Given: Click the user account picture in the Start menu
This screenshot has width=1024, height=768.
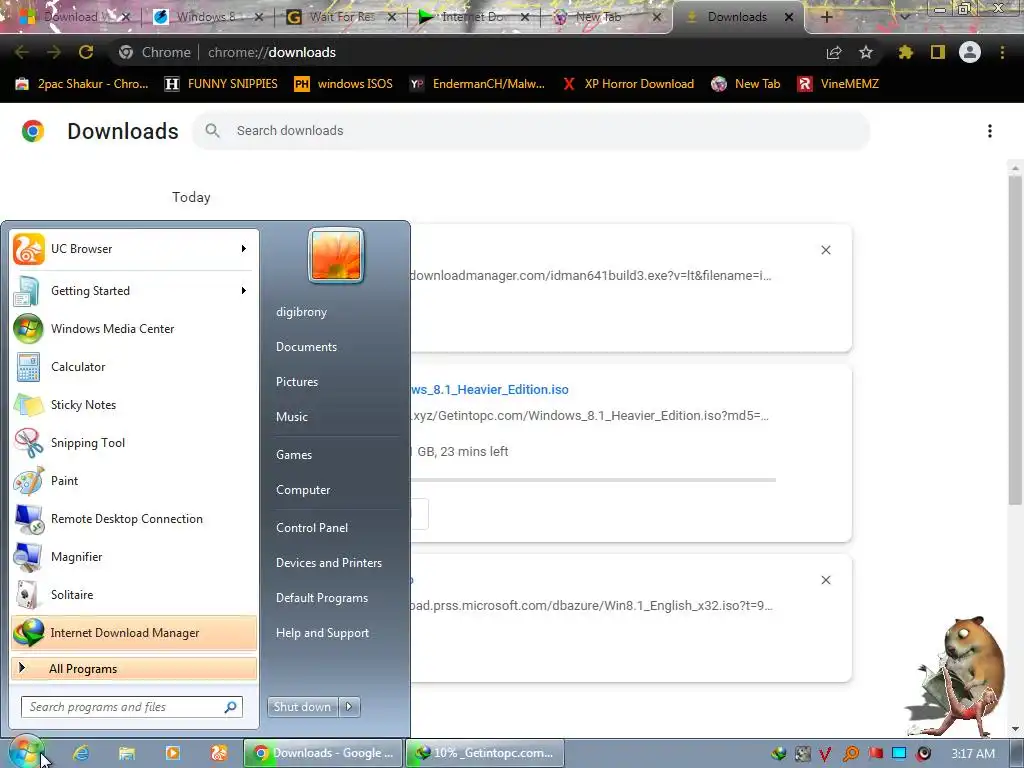Looking at the screenshot, I should pos(336,255).
